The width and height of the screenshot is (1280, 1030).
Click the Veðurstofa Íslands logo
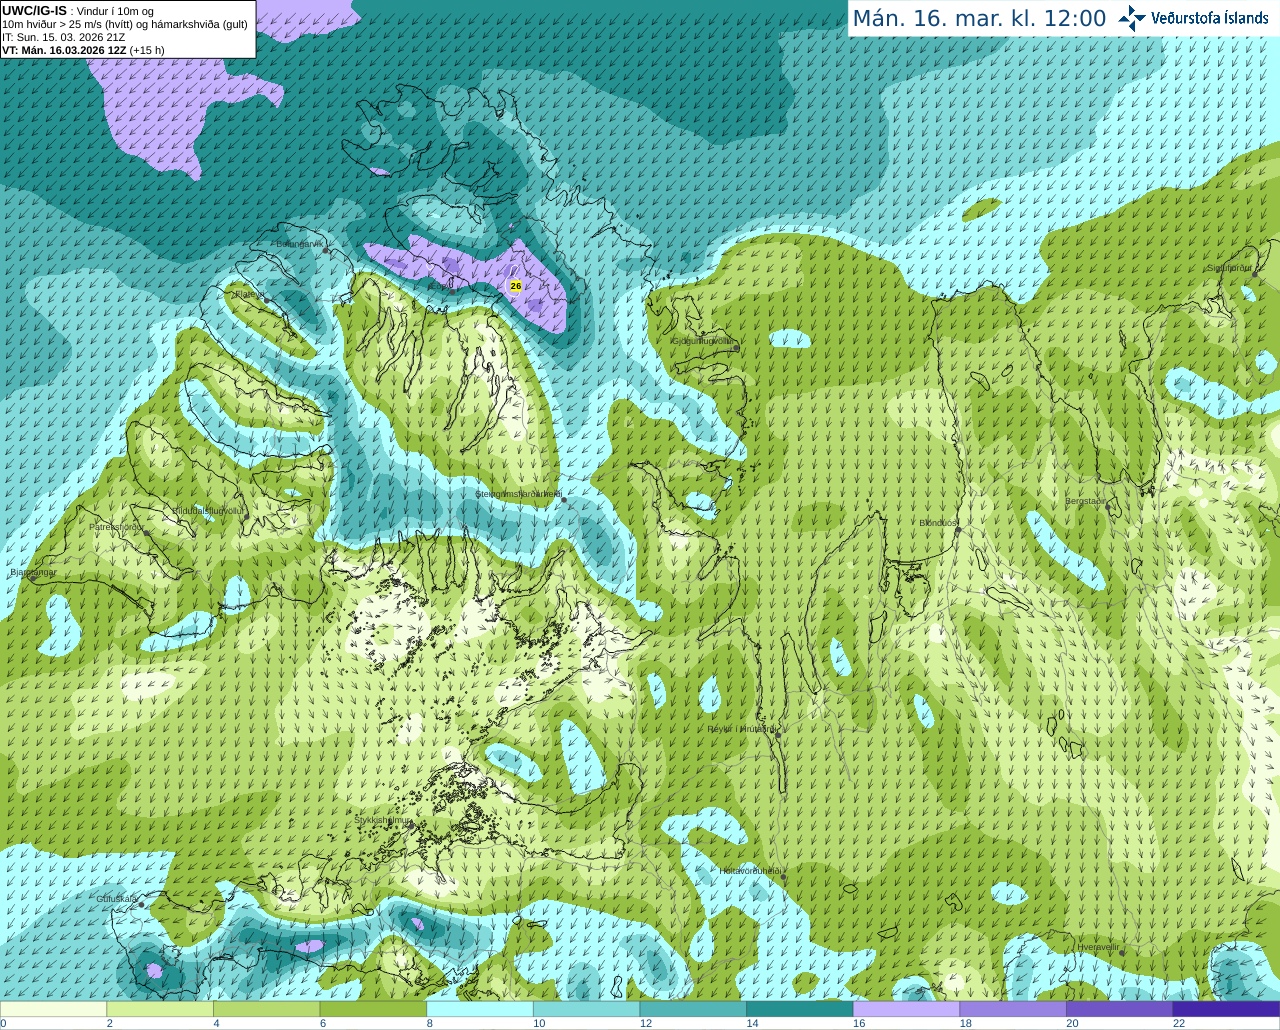click(x=1194, y=18)
